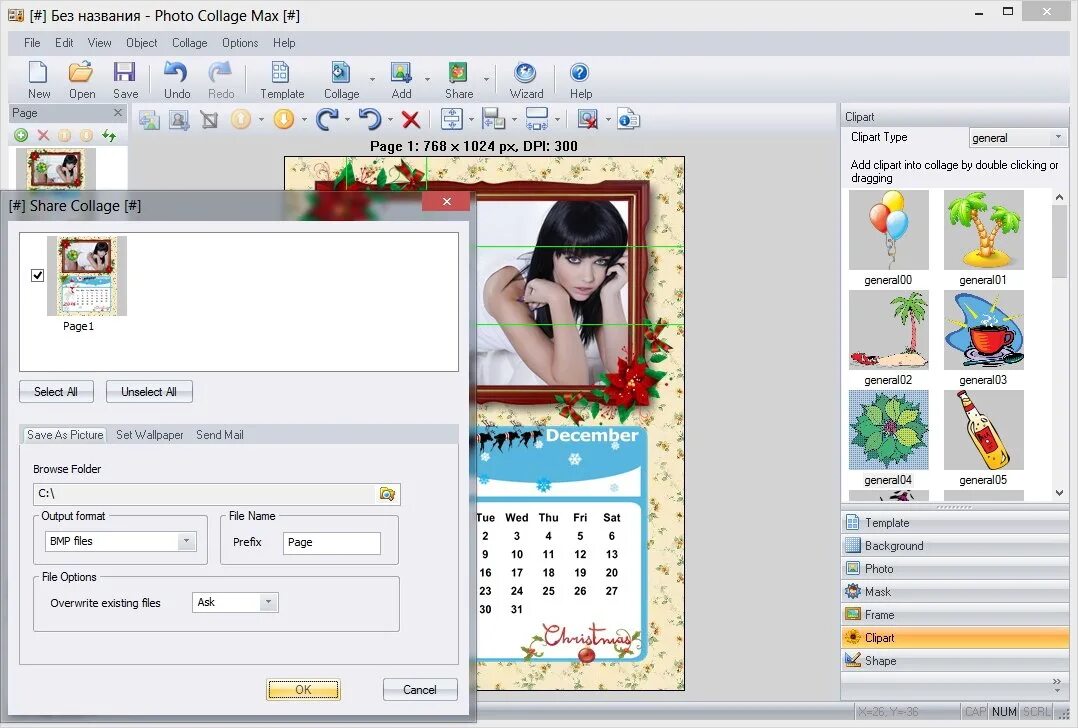Click the green swap arrows in Page panel
This screenshot has height=728, width=1078.
click(109, 135)
